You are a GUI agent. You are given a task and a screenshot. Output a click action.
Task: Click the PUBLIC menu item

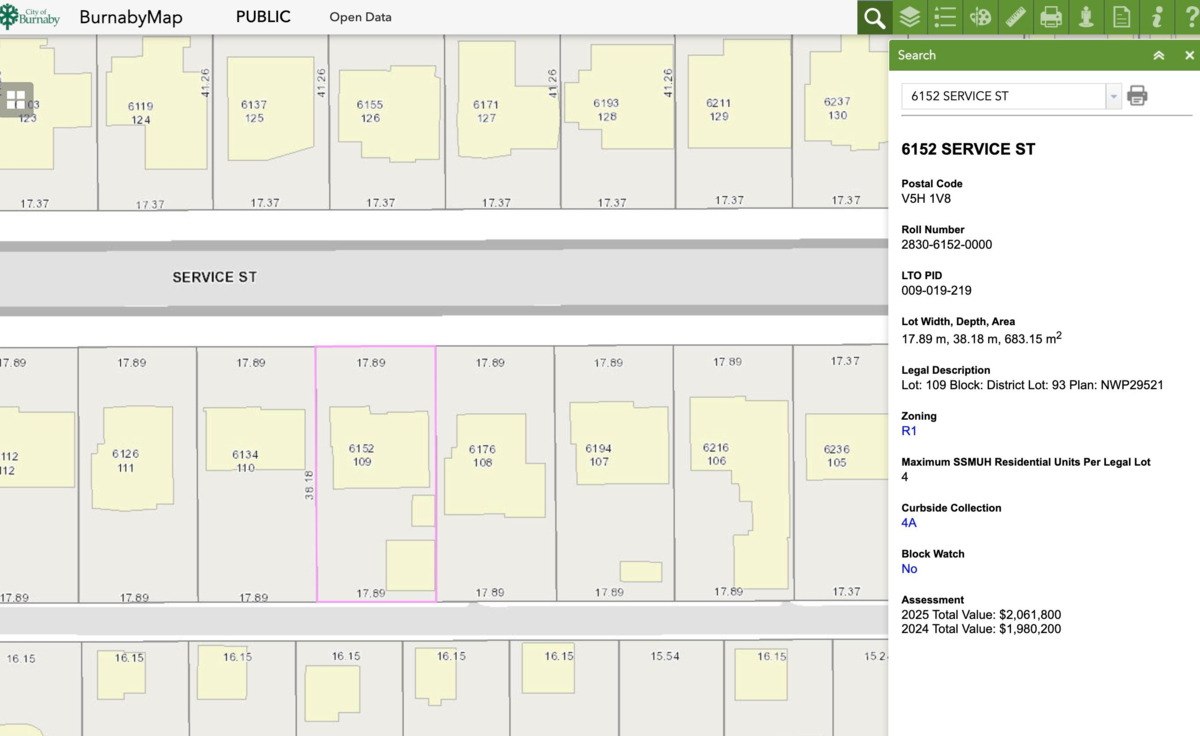(x=263, y=17)
